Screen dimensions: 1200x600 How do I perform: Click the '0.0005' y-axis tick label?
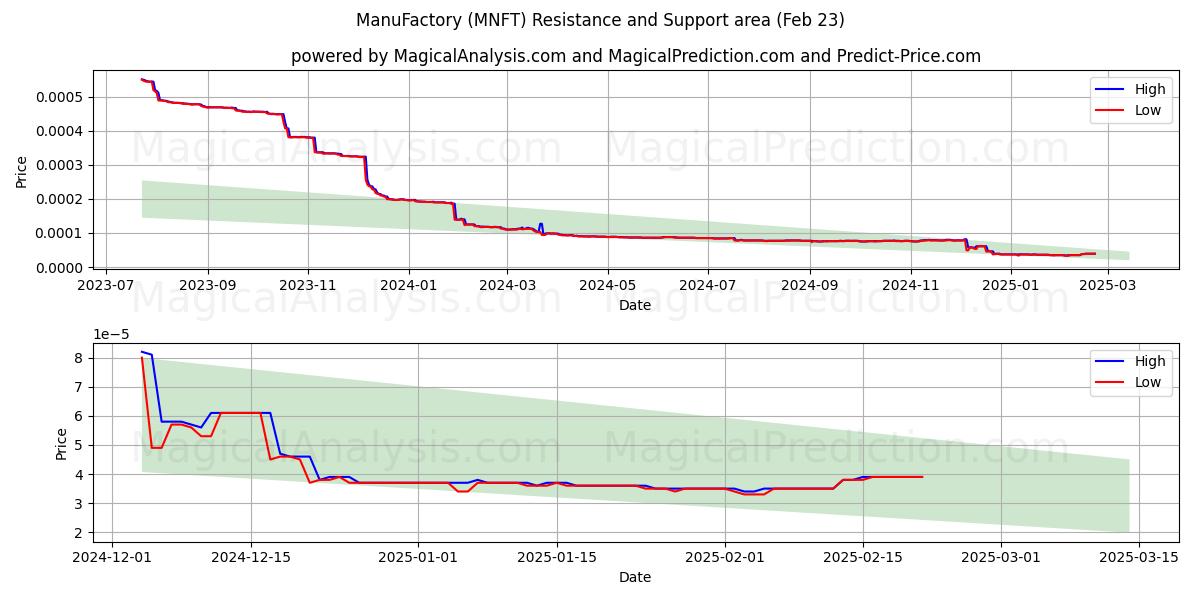pyautogui.click(x=61, y=97)
